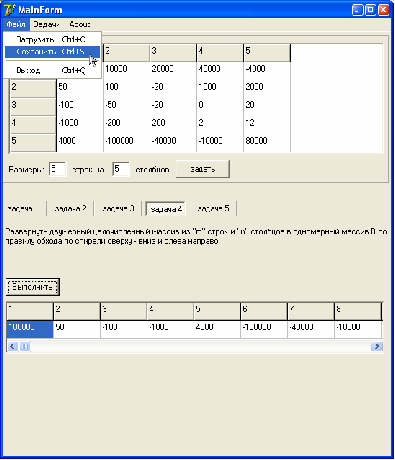Viewport: 395px width, 460px height.
Task: Select row header 3 in the matrix grid
Action: point(33,106)
